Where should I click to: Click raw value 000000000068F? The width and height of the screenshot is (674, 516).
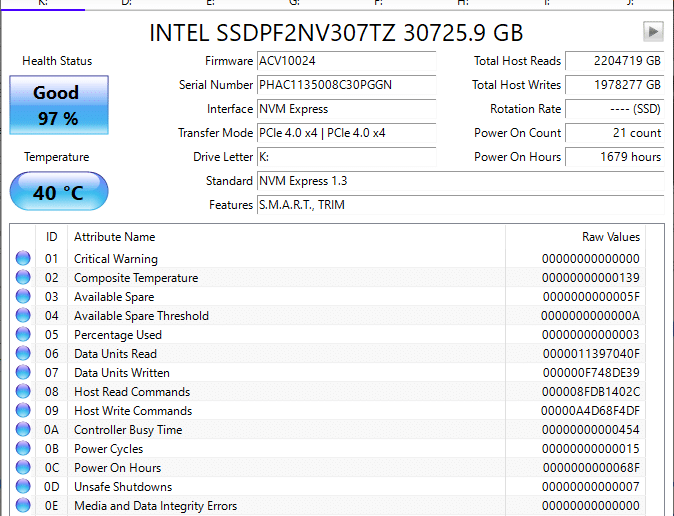pyautogui.click(x=591, y=467)
